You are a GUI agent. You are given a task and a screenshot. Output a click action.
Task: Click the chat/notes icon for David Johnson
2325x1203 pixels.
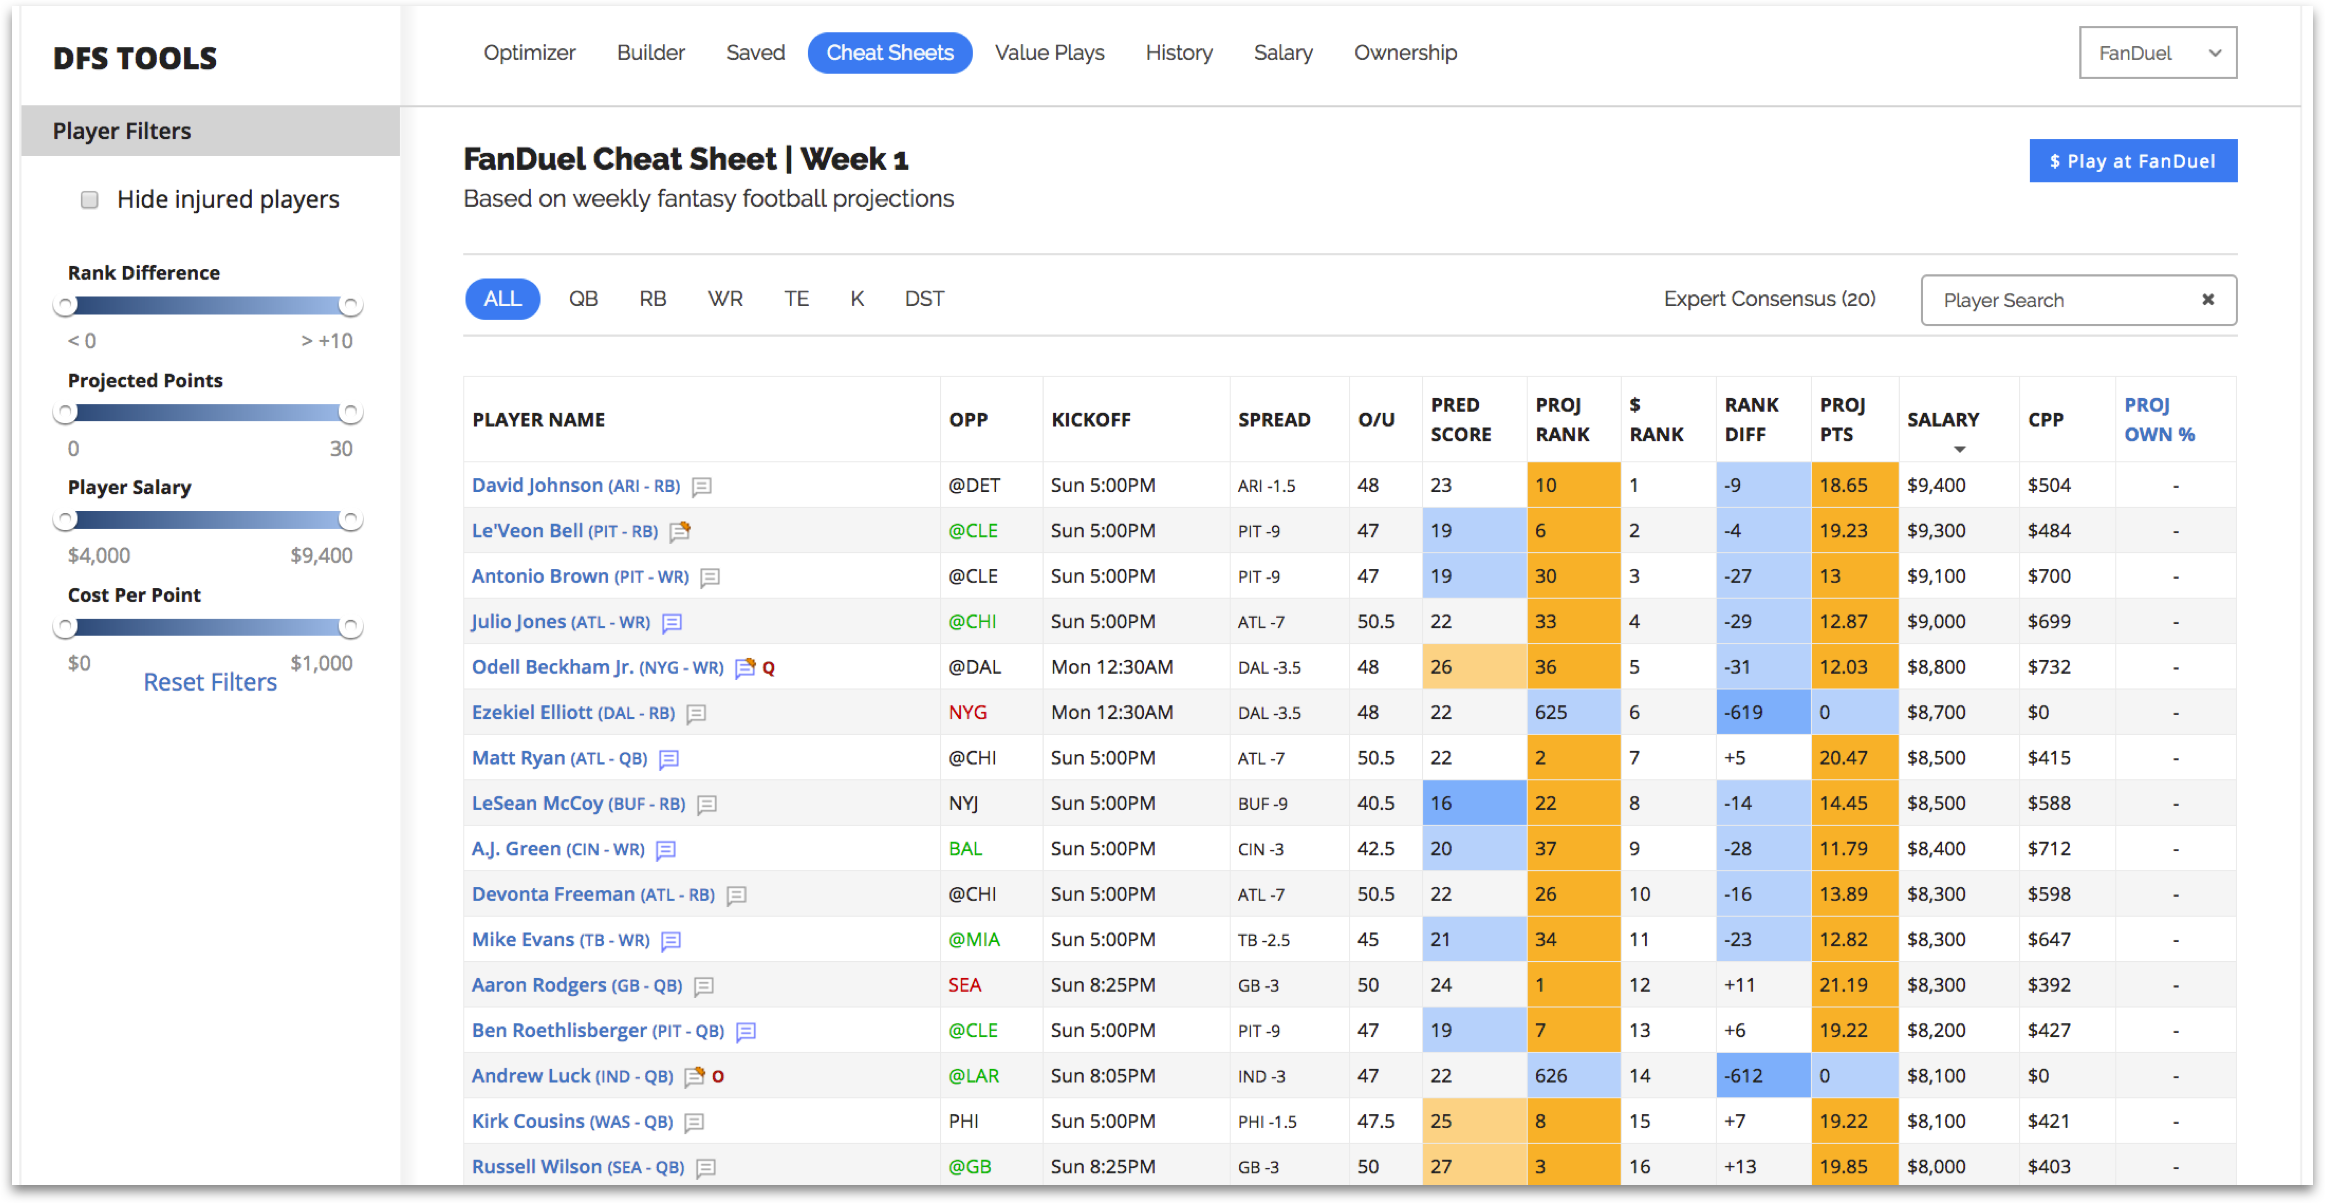[x=698, y=485]
